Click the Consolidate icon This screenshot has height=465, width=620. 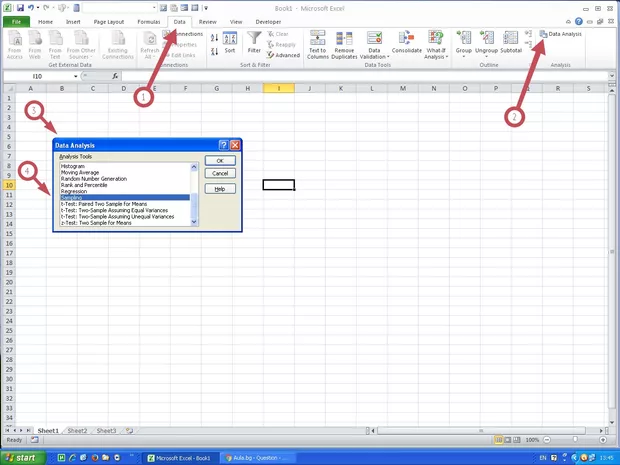[x=406, y=40]
